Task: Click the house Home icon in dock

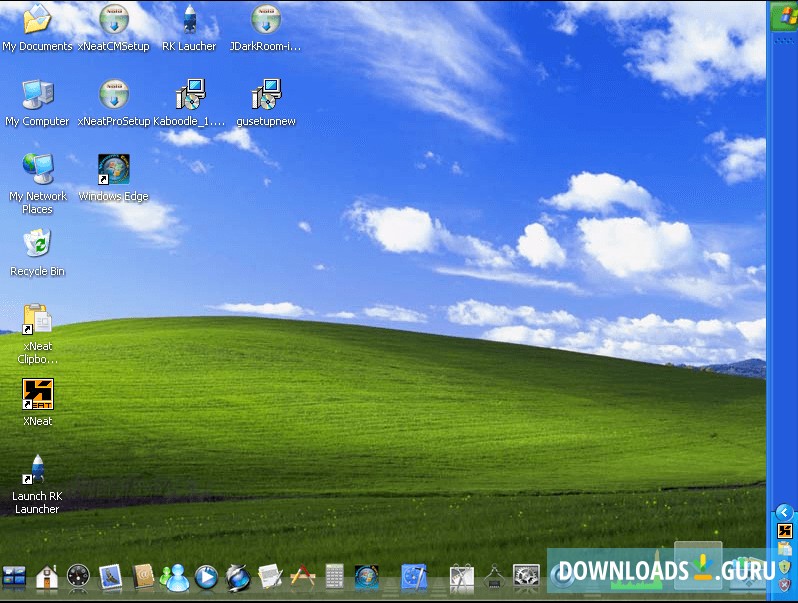Action: [x=46, y=576]
